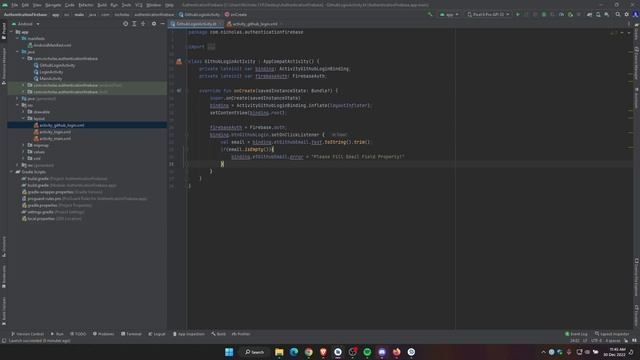Switch to GithubLoginActivity.kt editor tab

coord(196,24)
